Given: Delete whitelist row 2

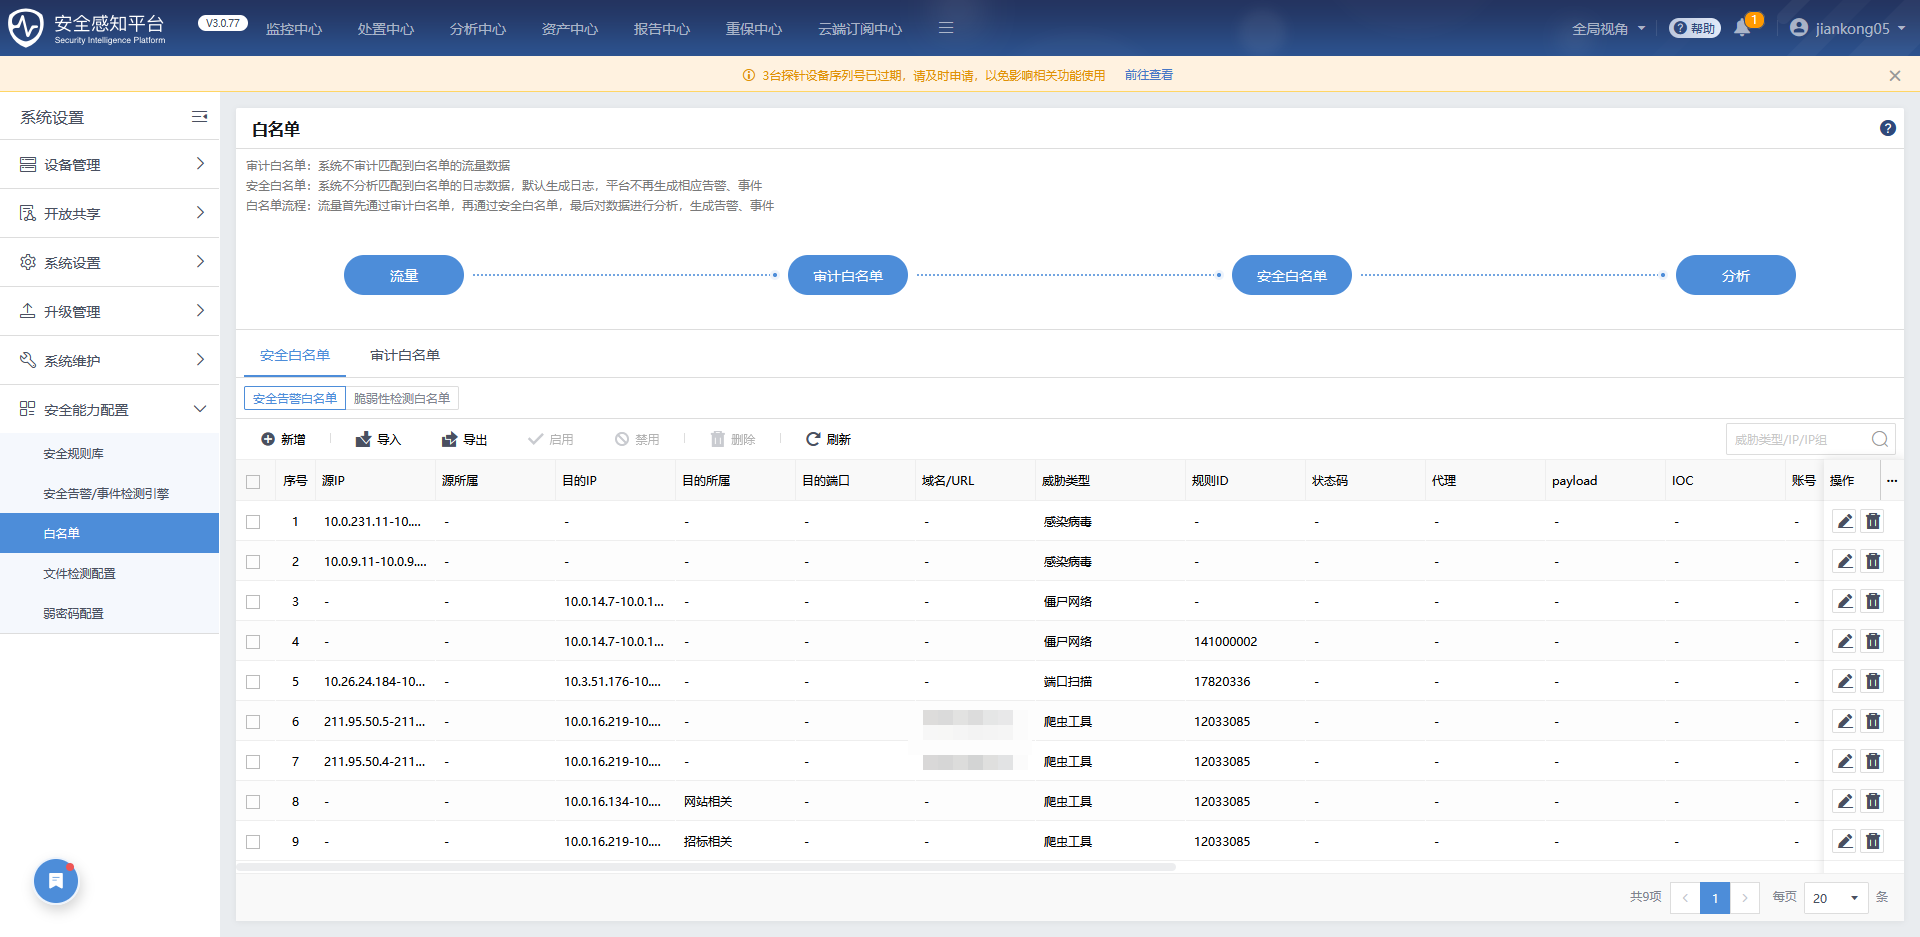Looking at the screenshot, I should click(1873, 561).
